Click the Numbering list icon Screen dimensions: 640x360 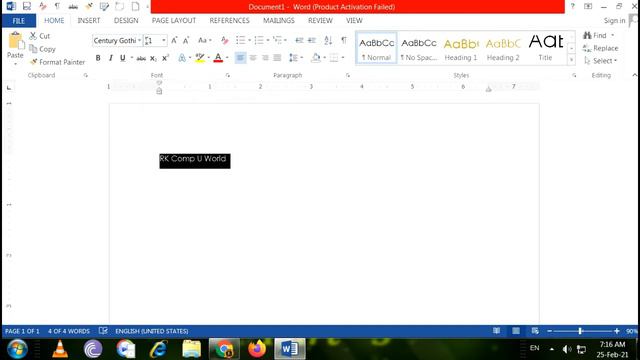(259, 40)
